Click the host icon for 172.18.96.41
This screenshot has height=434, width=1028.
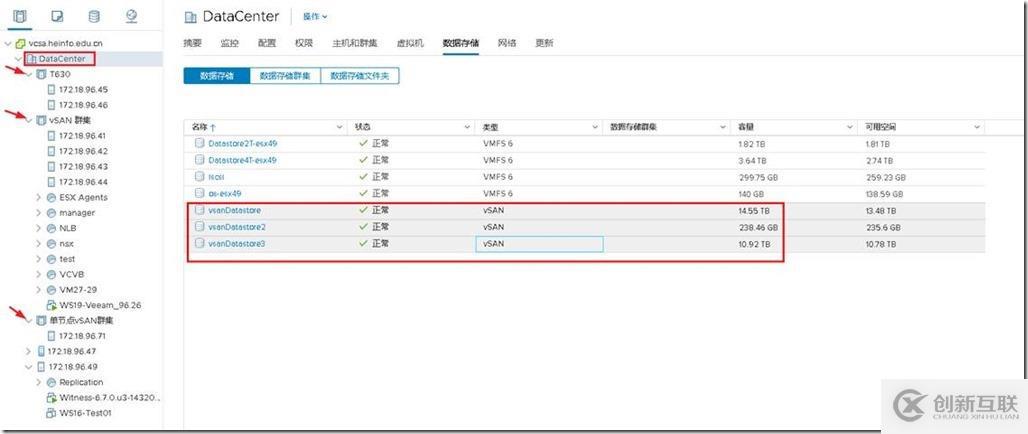(x=52, y=136)
